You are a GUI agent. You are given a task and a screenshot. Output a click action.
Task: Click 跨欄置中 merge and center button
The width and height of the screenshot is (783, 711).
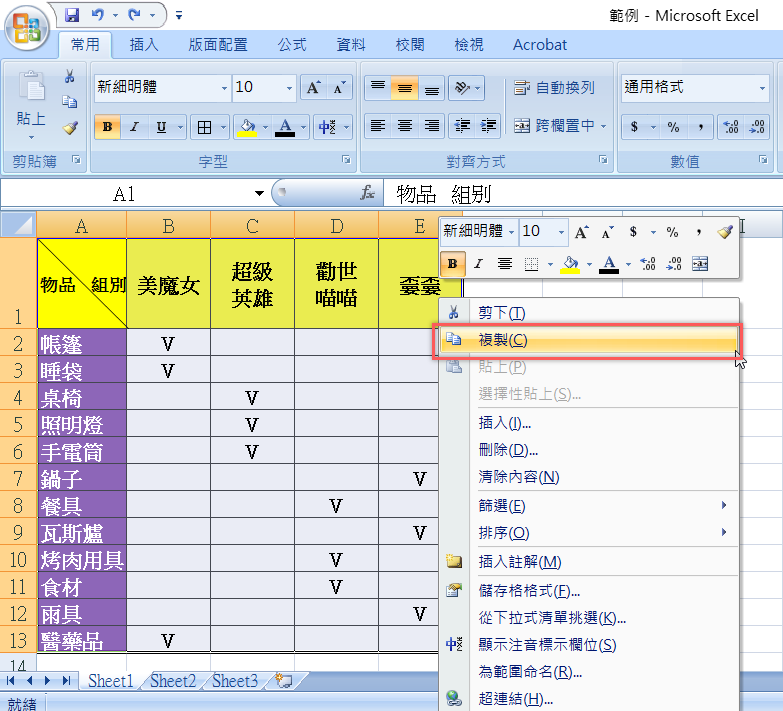[x=556, y=126]
